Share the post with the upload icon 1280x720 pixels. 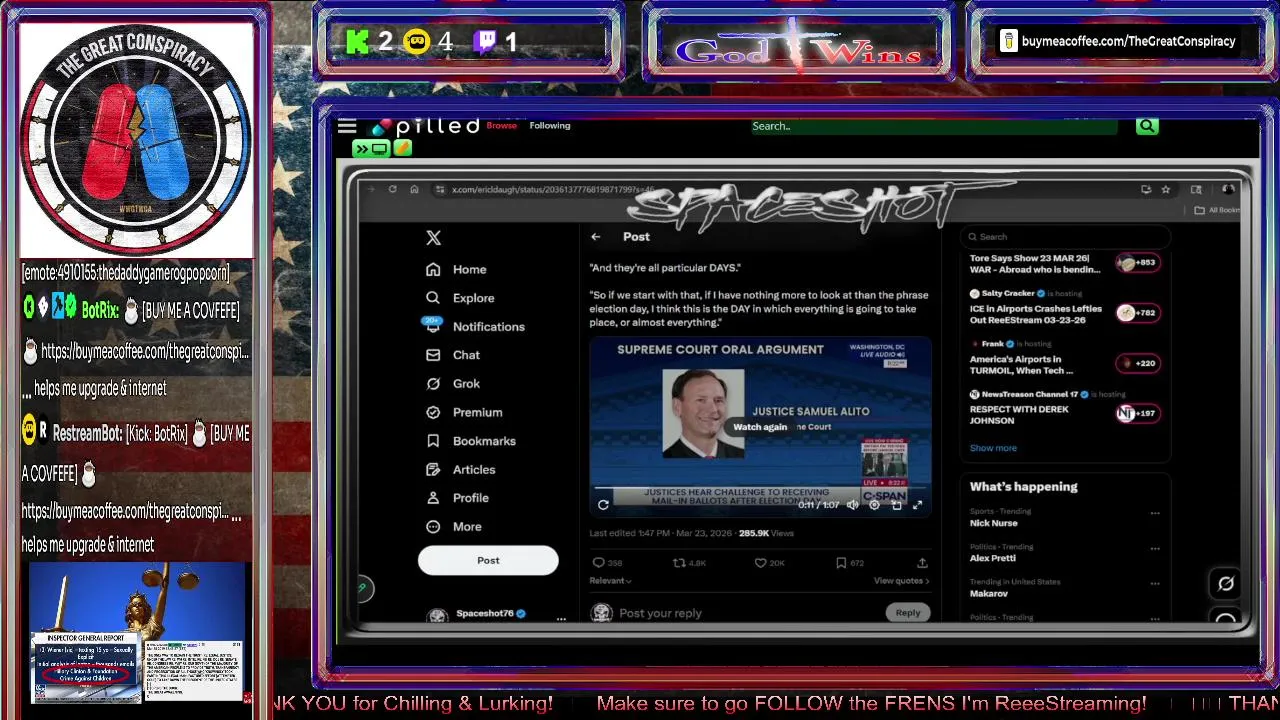921,563
